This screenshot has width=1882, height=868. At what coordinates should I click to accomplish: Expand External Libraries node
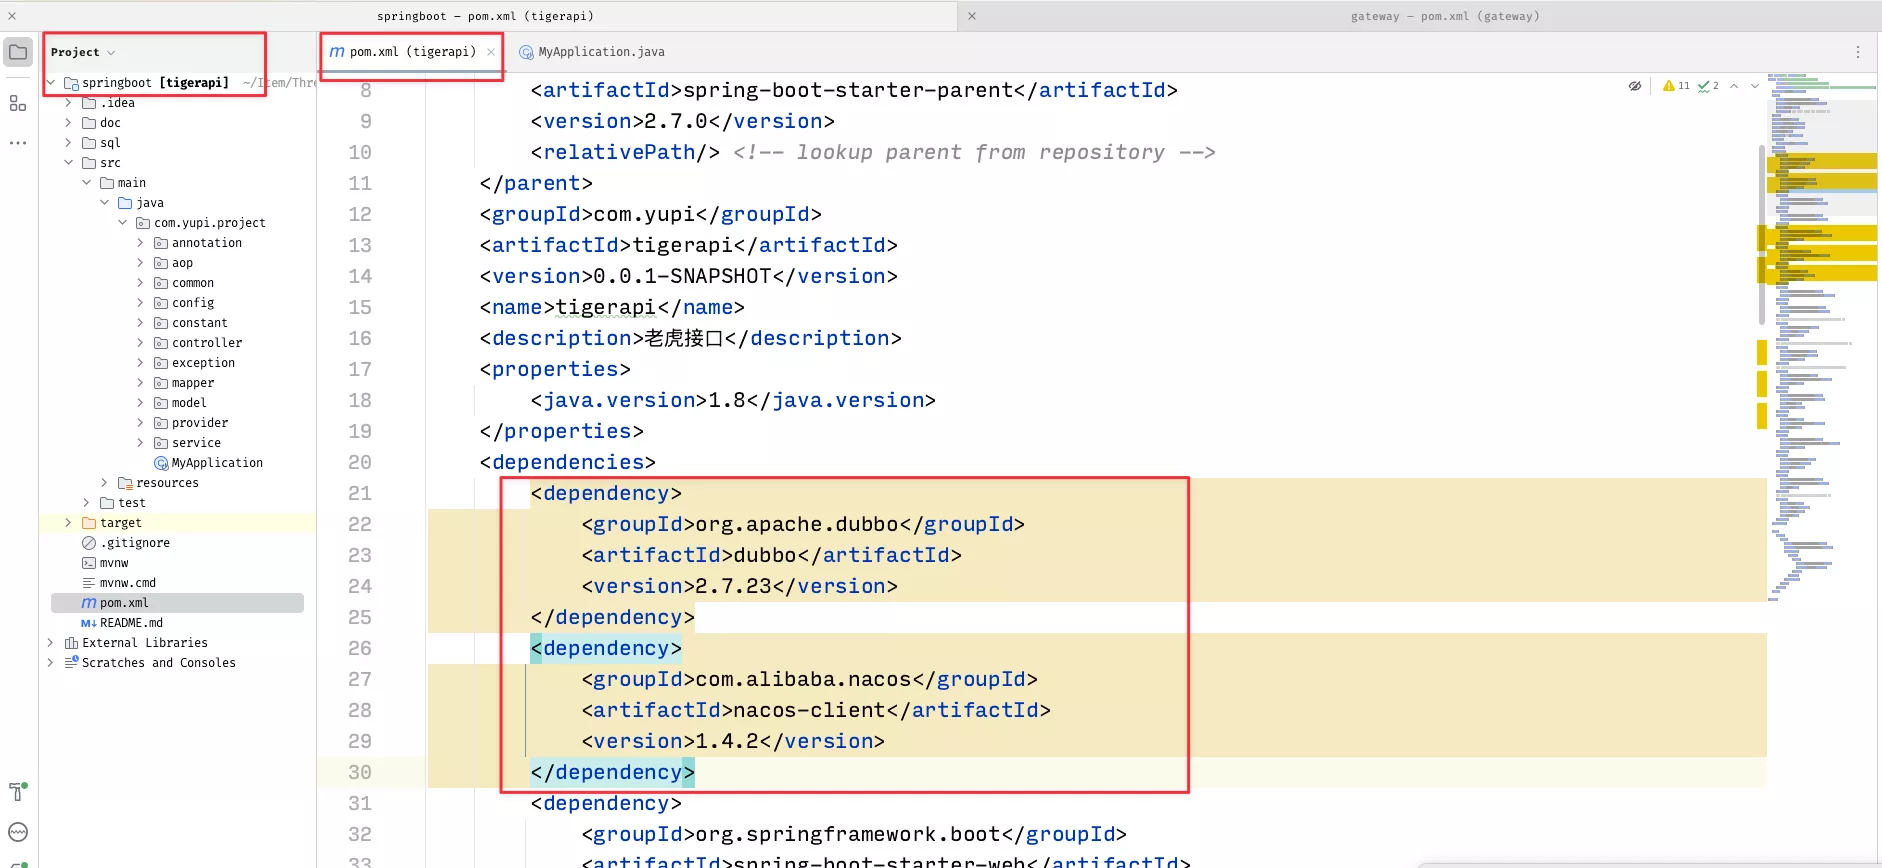pos(50,643)
